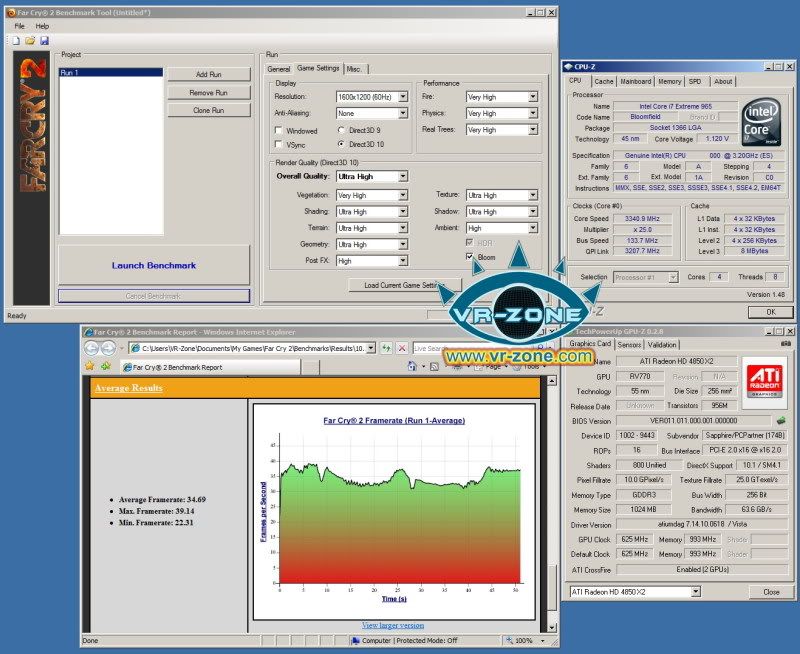Screen dimensions: 800x654
Task: Toggle the VSync checkbox
Action: click(279, 144)
